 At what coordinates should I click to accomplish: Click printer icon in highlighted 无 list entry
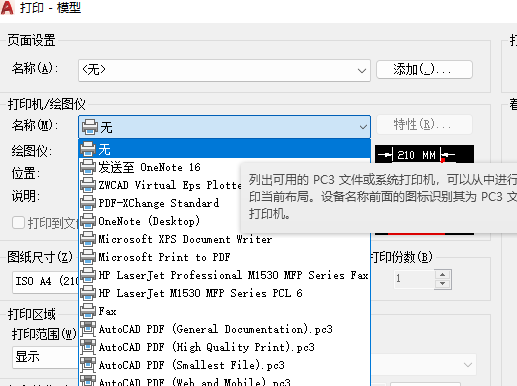pyautogui.click(x=88, y=149)
